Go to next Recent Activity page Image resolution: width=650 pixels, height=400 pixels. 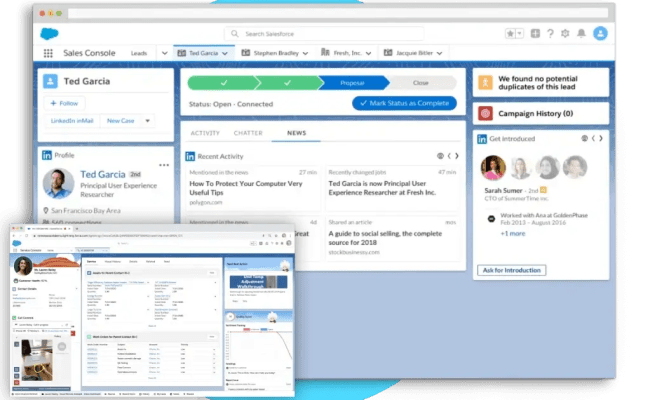pos(457,156)
